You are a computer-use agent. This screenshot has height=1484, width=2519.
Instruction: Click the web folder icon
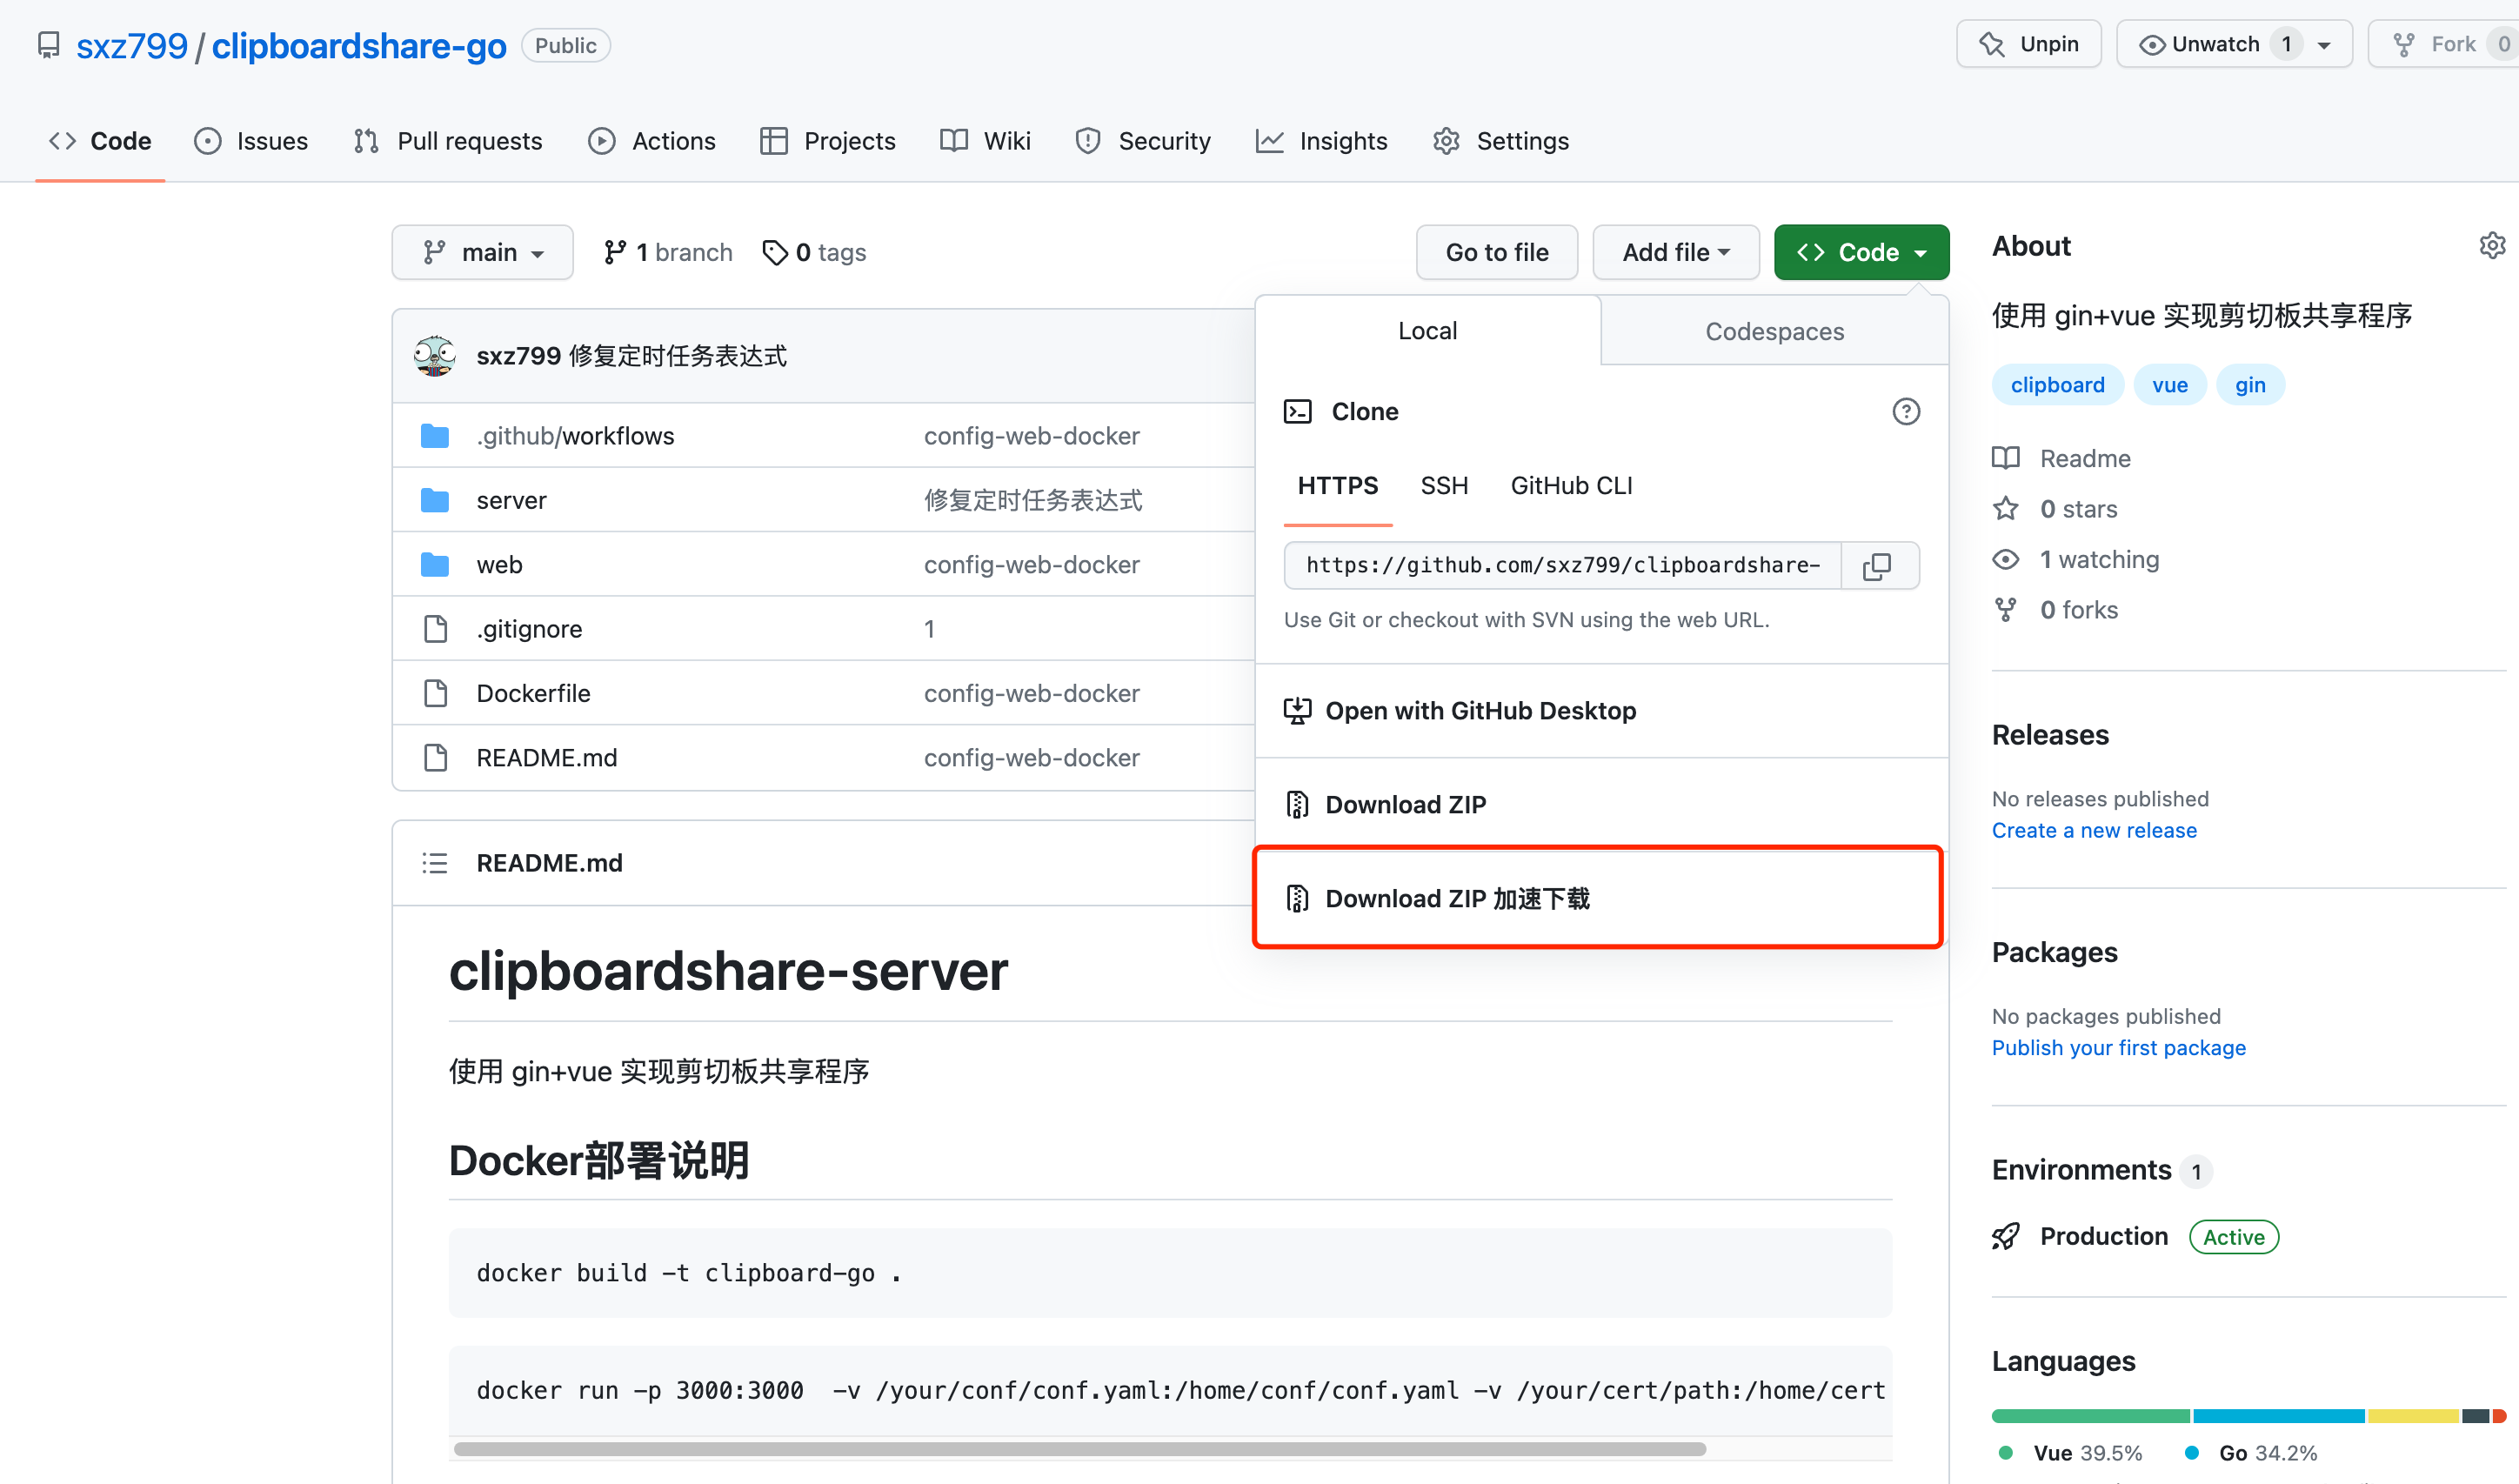(x=435, y=565)
